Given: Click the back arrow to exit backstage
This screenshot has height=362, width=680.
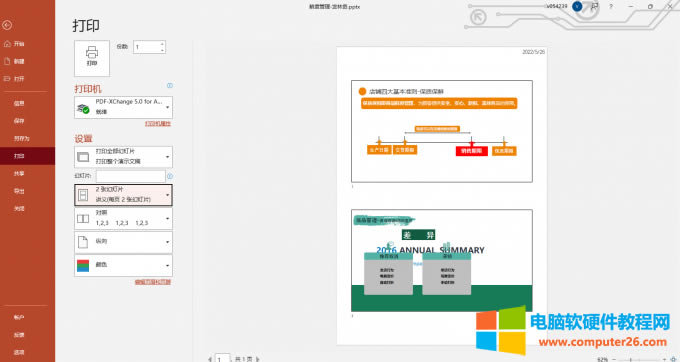Looking at the screenshot, I should [7, 25].
